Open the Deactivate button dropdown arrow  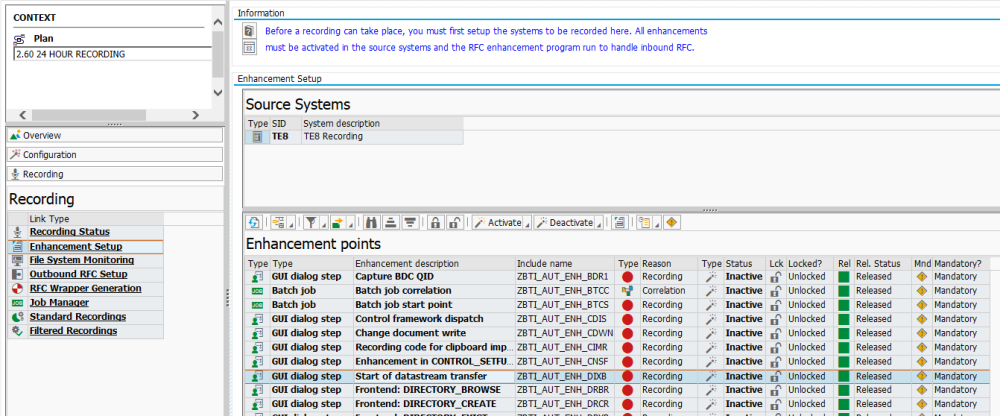coord(599,225)
